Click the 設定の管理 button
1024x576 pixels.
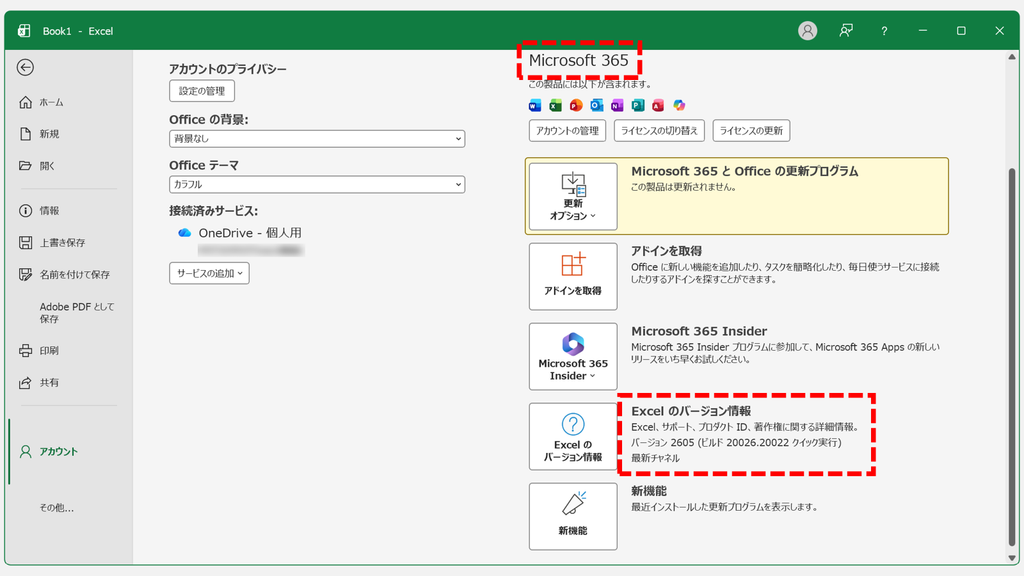(x=202, y=91)
